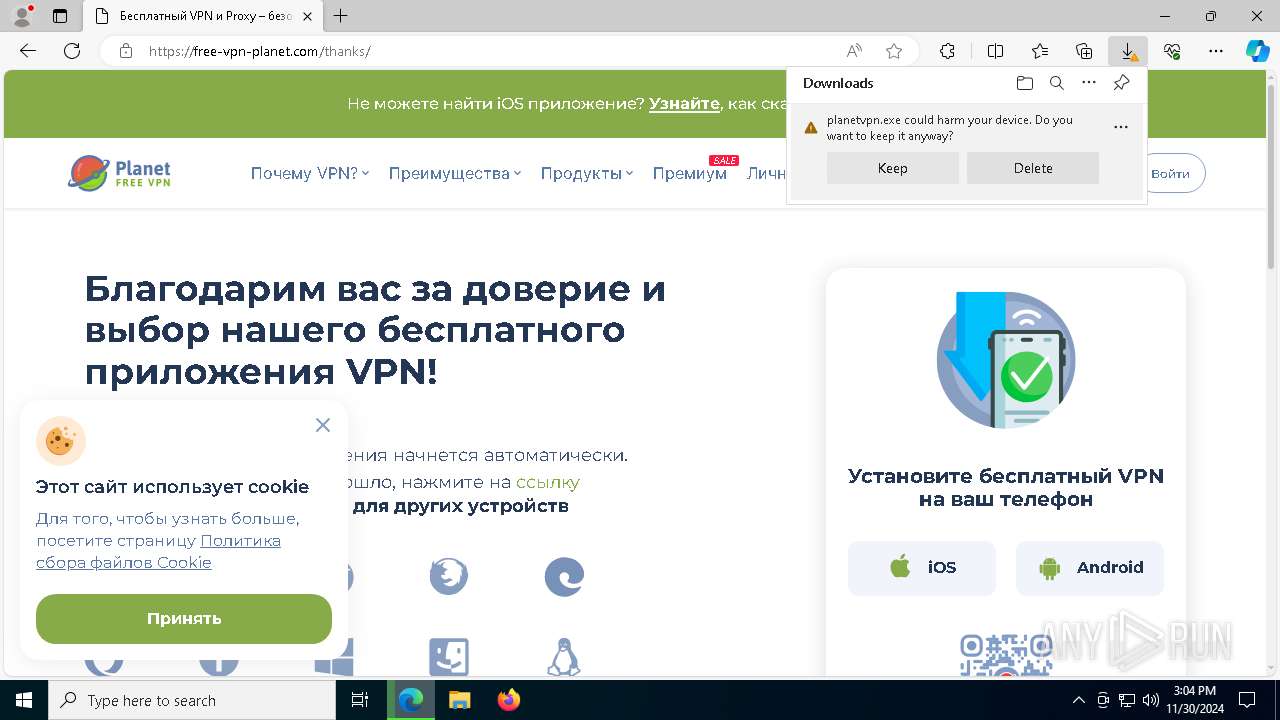
Task: Open the downloads folder from the Downloads panel
Action: click(1024, 83)
